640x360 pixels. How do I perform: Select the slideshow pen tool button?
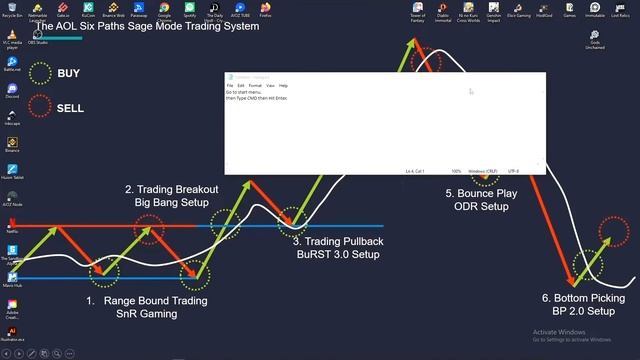tap(31, 353)
